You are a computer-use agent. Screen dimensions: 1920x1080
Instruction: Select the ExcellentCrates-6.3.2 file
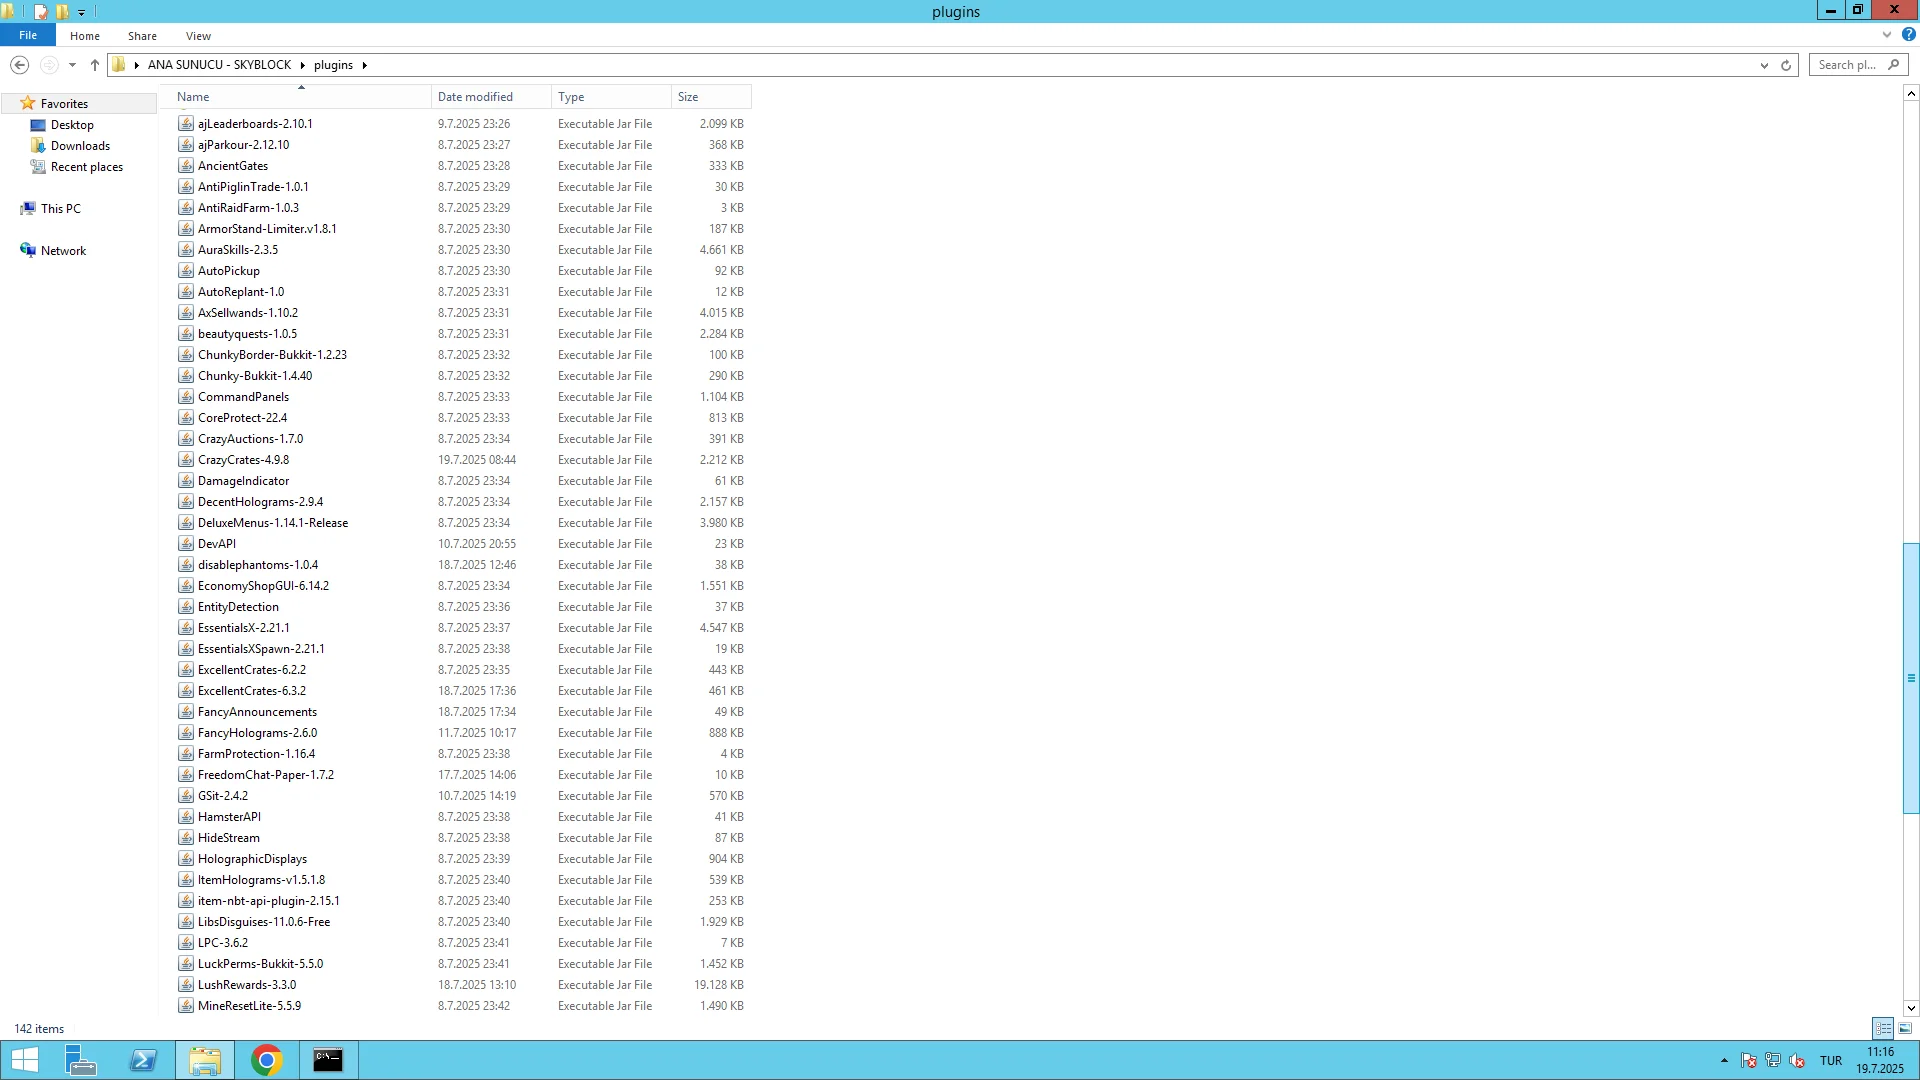252,691
